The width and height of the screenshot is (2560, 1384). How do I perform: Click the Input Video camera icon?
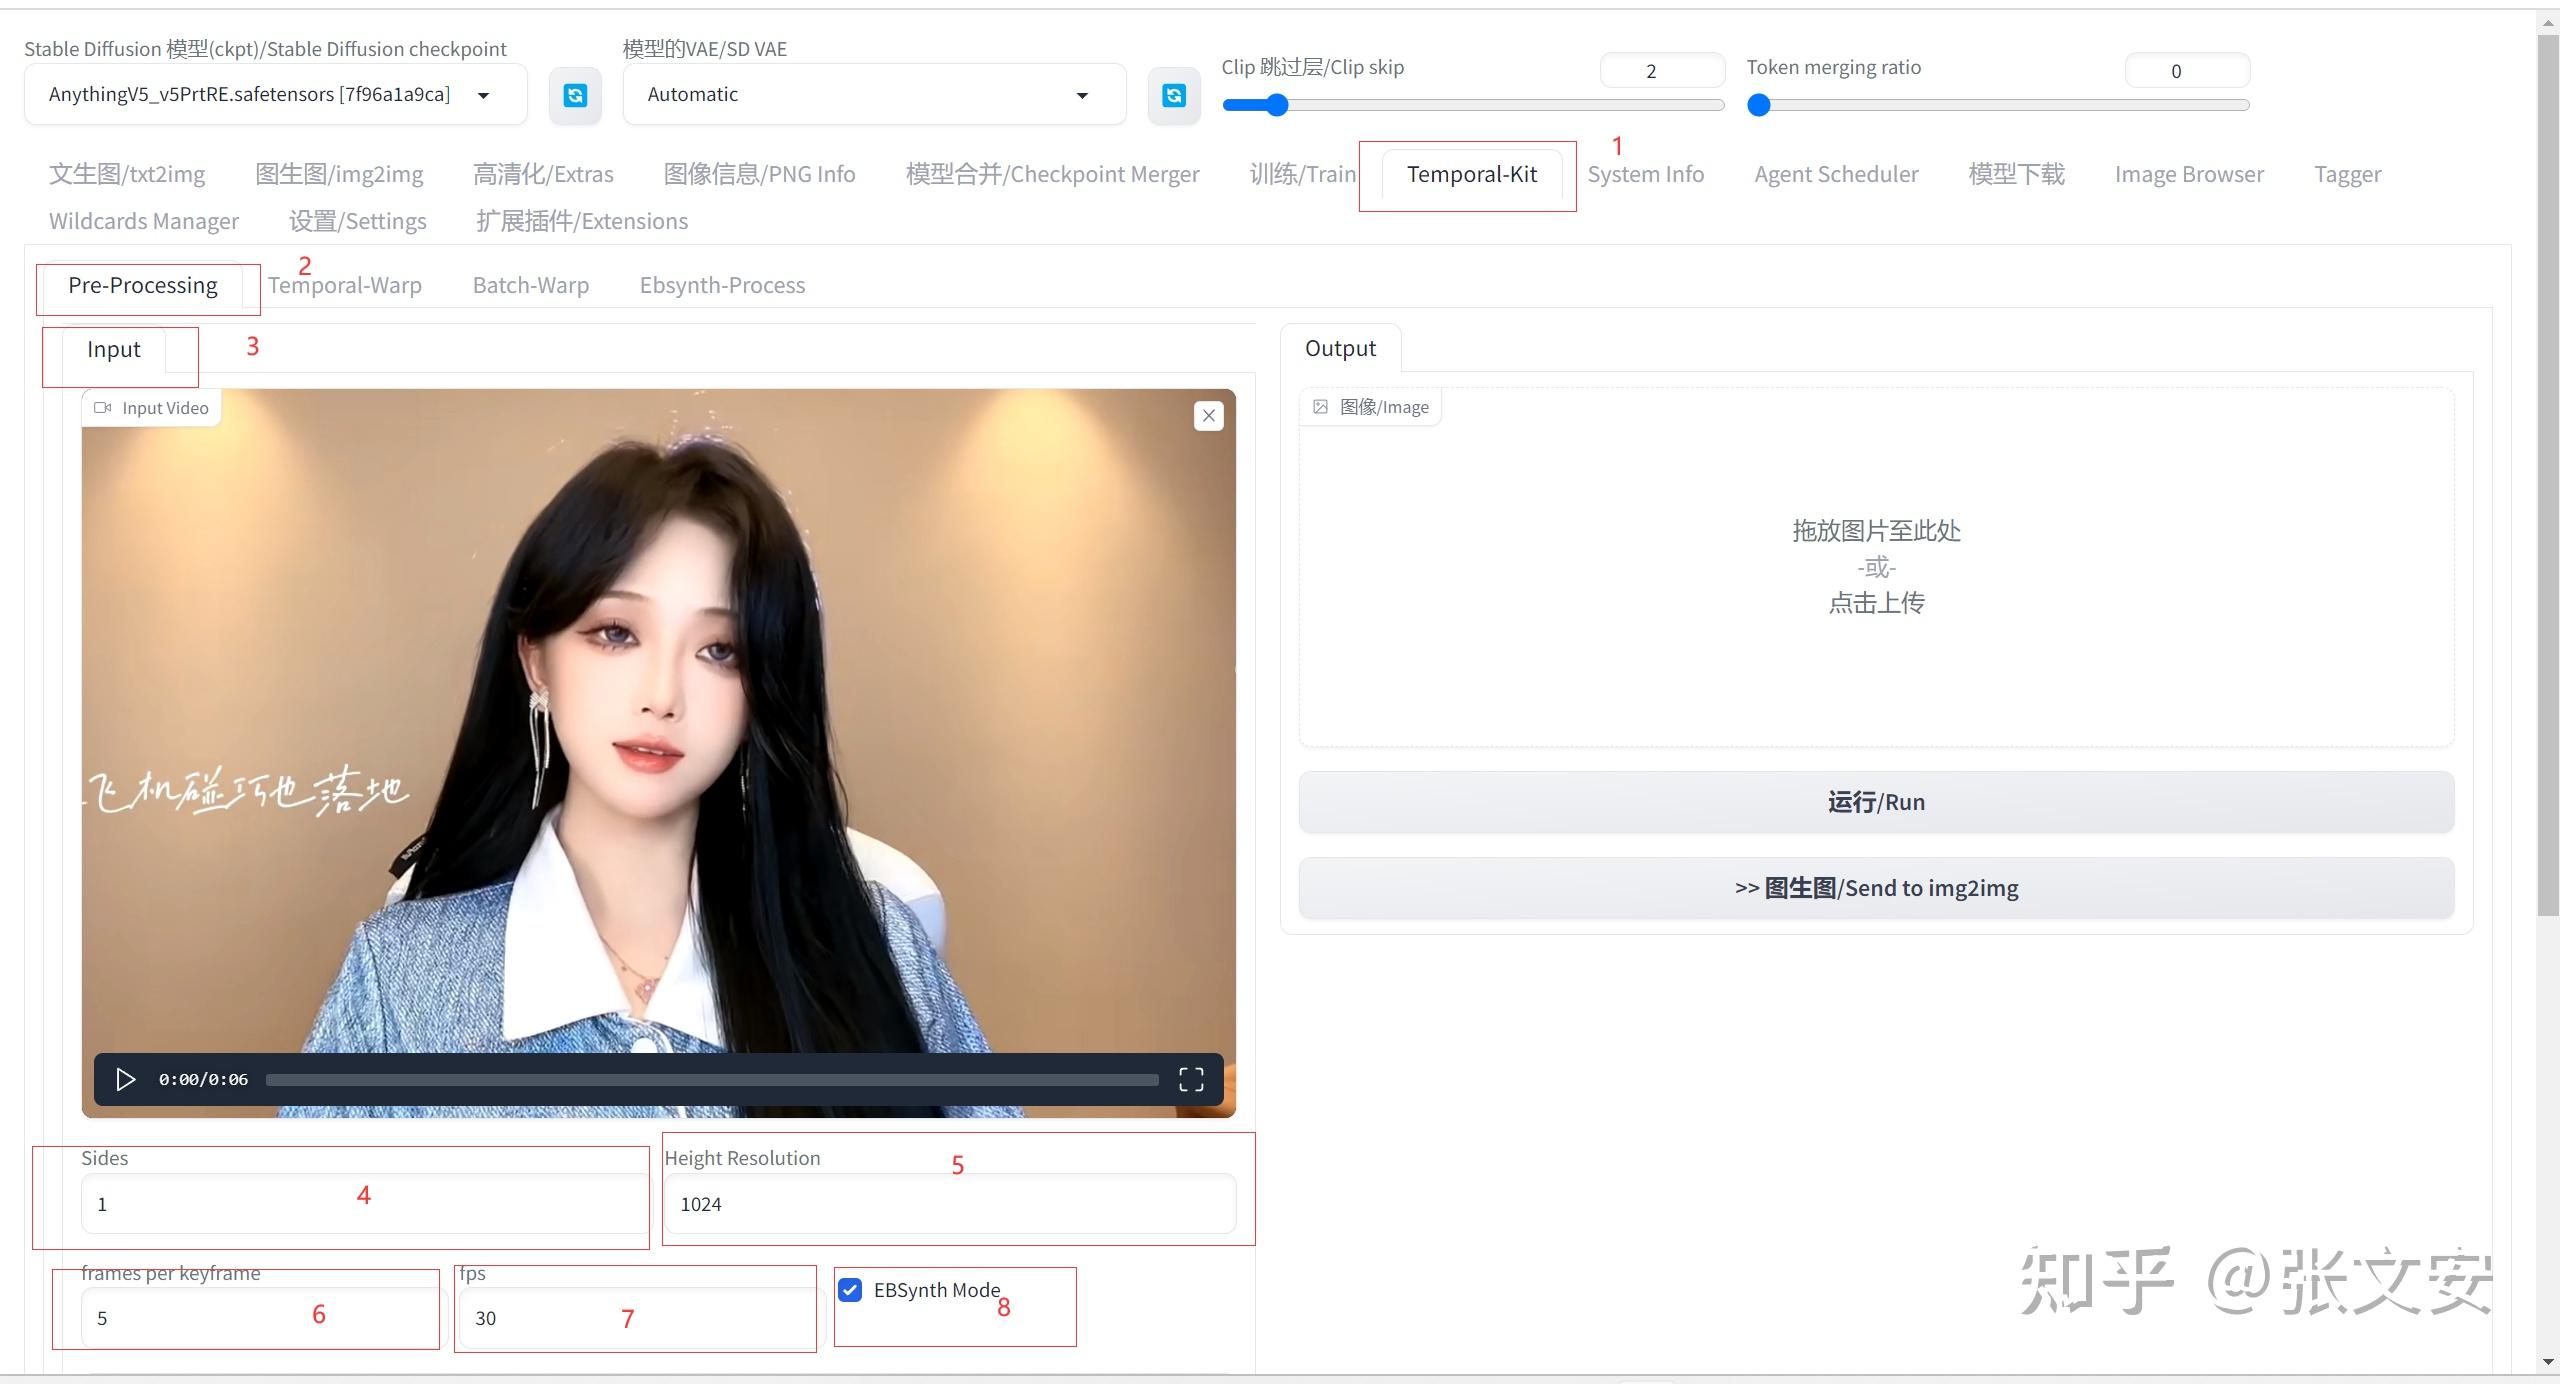click(x=101, y=407)
